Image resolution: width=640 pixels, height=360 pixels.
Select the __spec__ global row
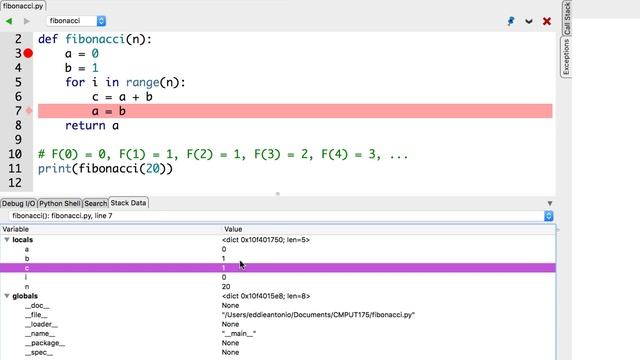pos(278,352)
